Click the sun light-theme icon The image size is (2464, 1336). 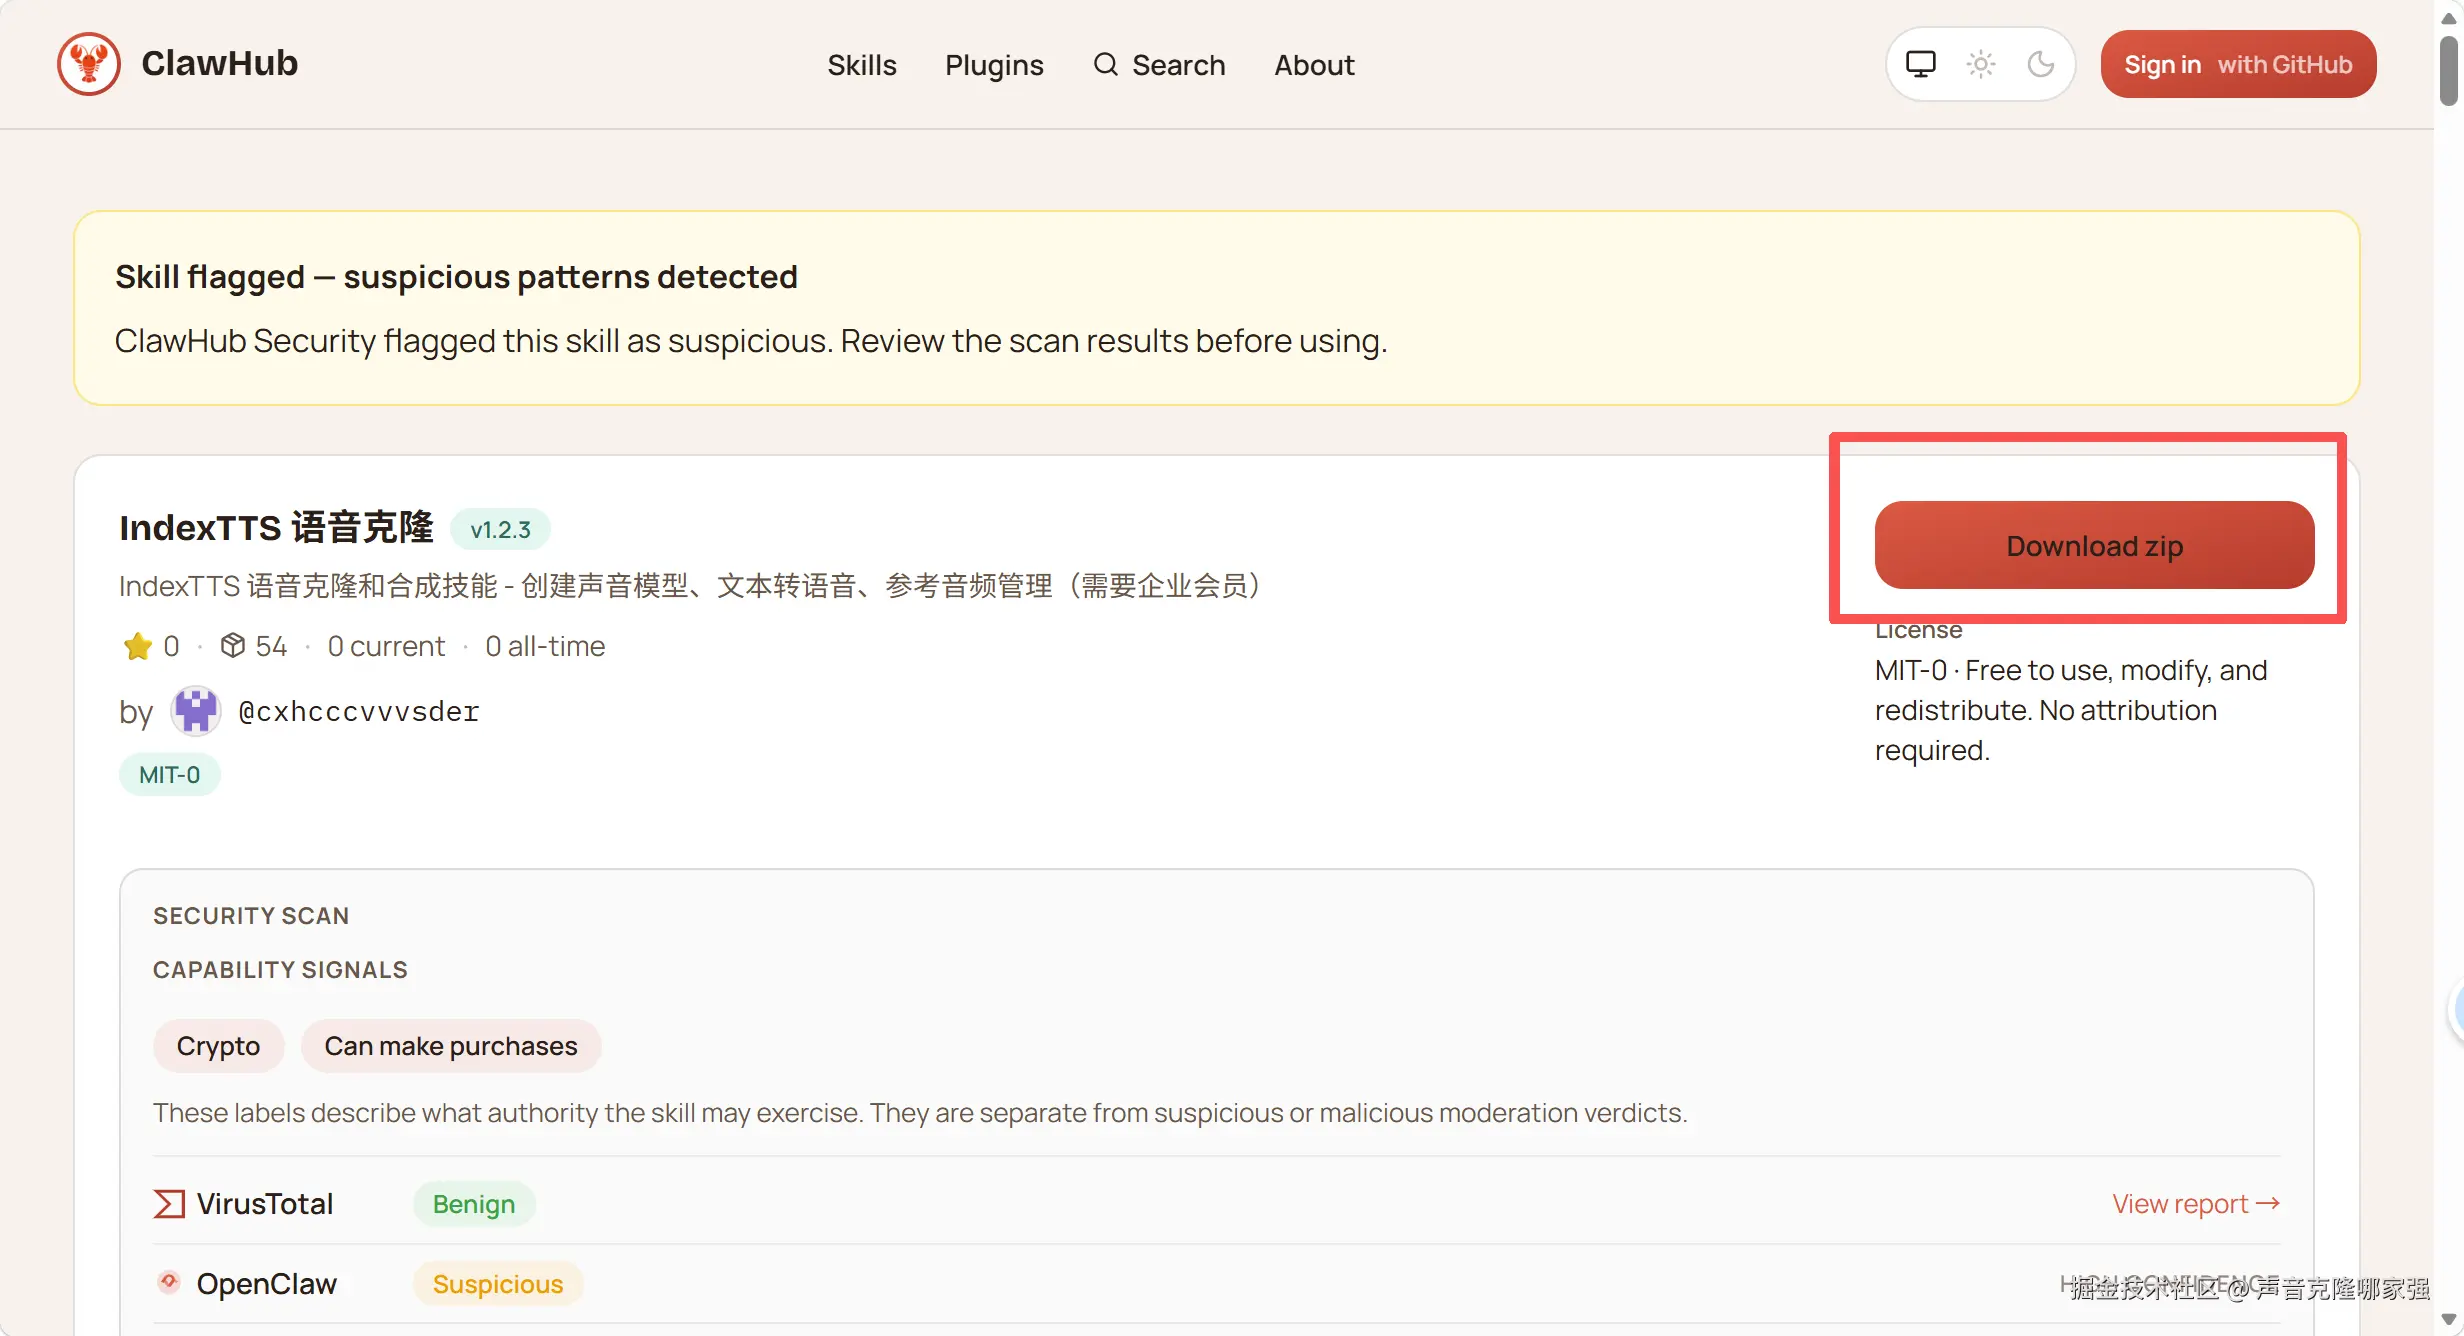click(x=1980, y=63)
